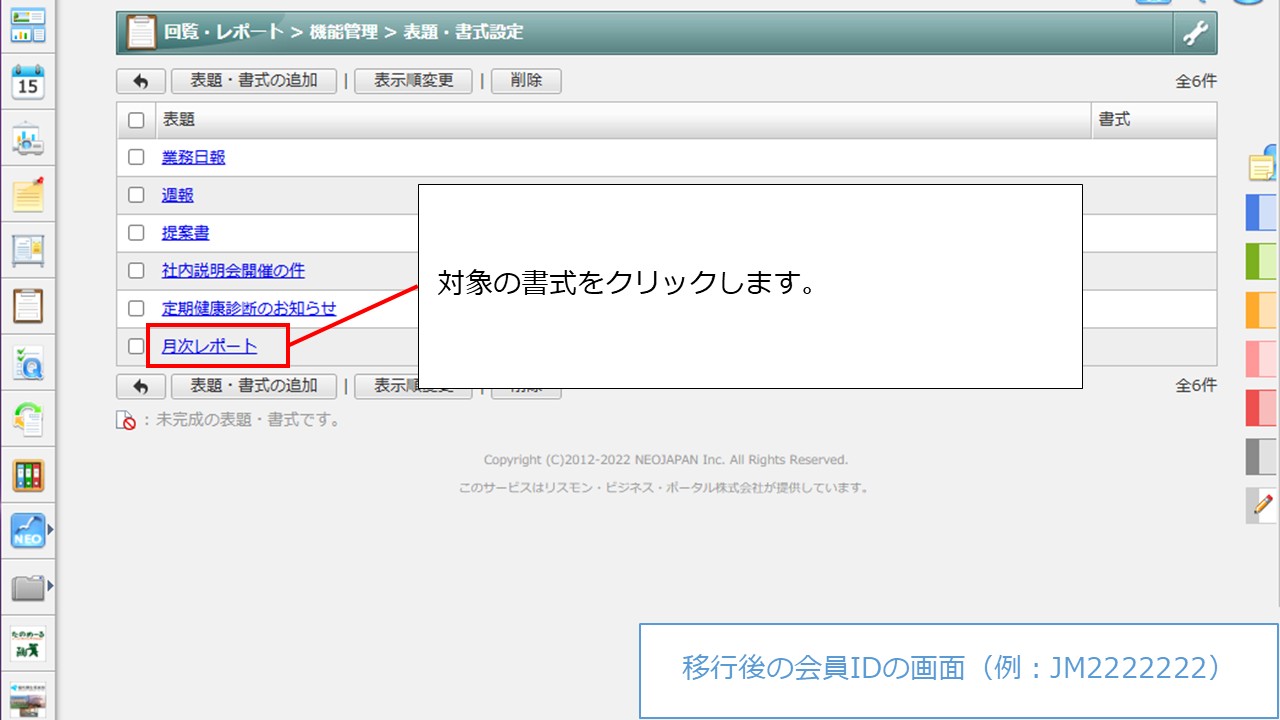Click the upper 表示順変更 button
This screenshot has height=720, width=1280.
tap(414, 81)
